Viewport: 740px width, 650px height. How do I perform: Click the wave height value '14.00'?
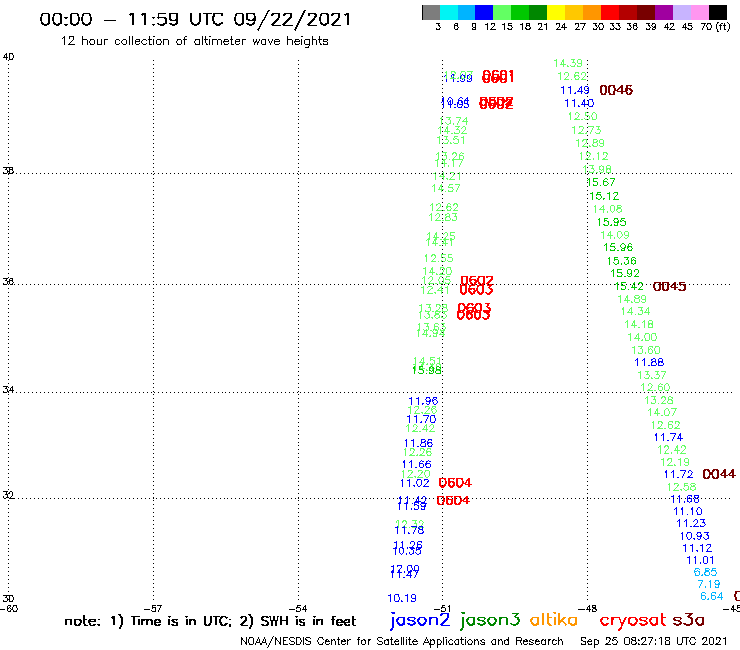click(x=642, y=338)
